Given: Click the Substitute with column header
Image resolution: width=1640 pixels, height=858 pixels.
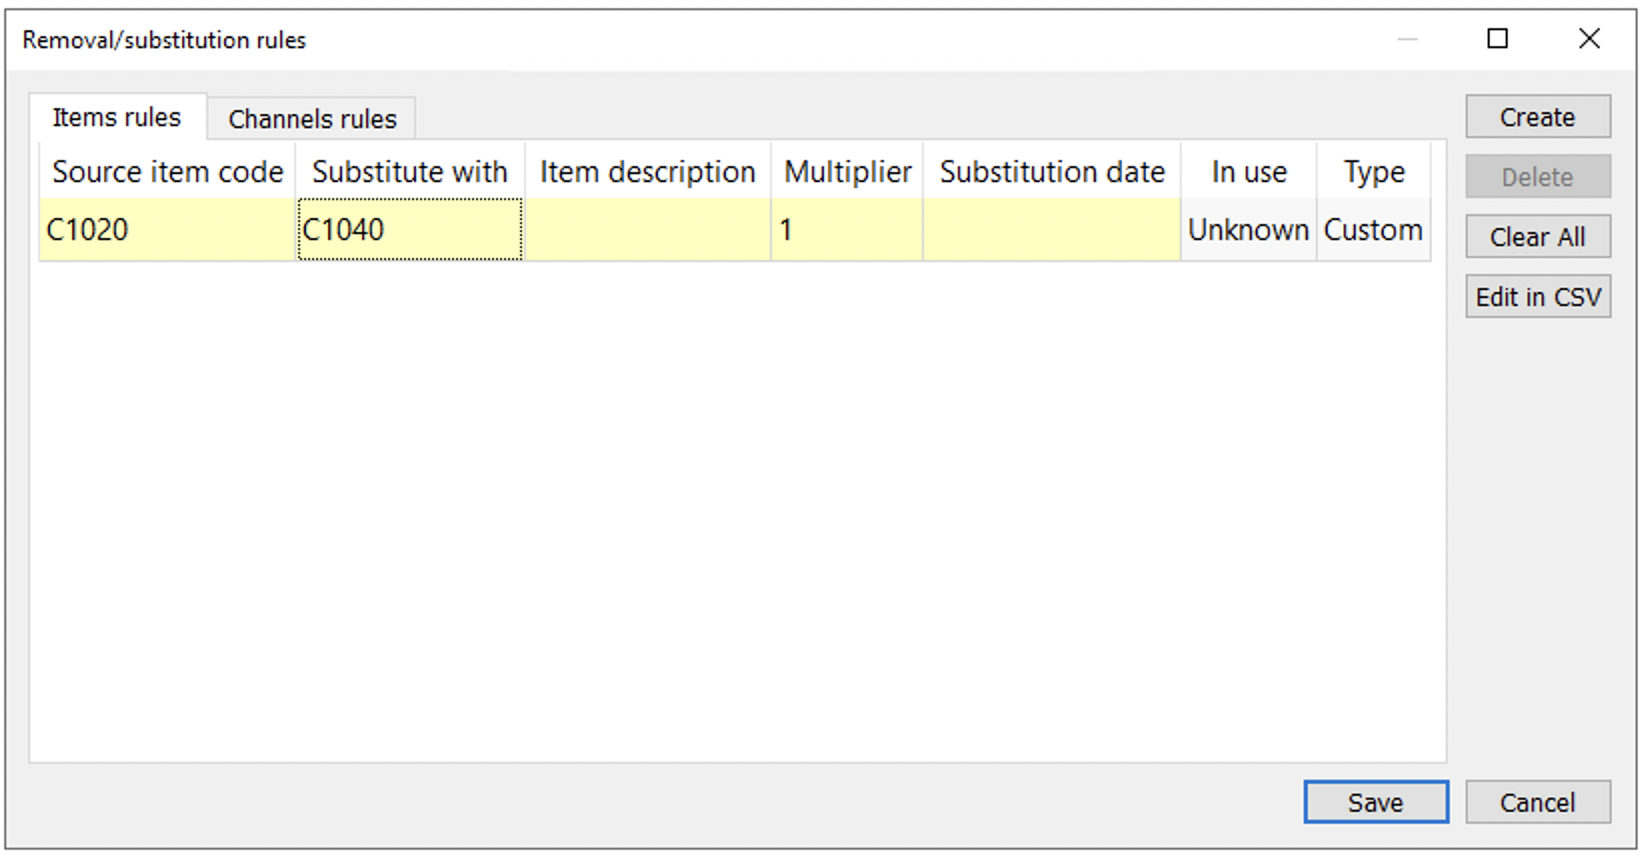Looking at the screenshot, I should point(410,172).
